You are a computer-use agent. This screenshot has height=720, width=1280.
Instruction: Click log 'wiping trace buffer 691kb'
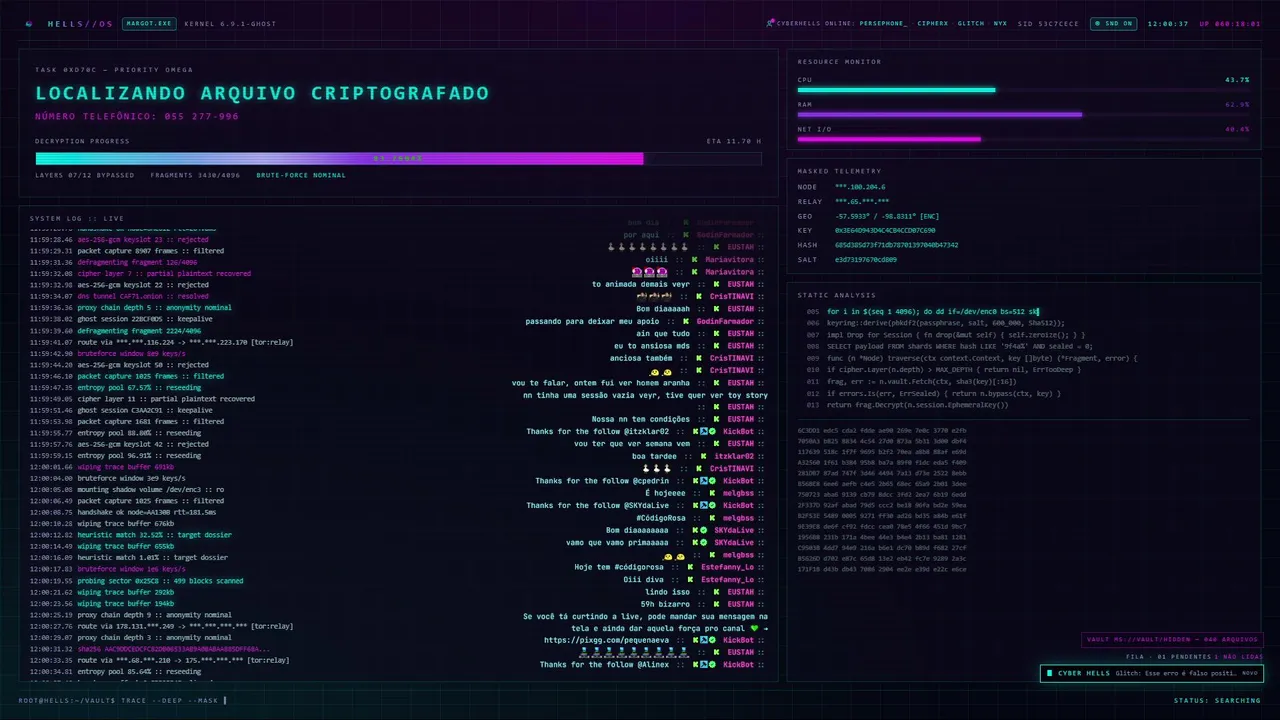(125, 467)
